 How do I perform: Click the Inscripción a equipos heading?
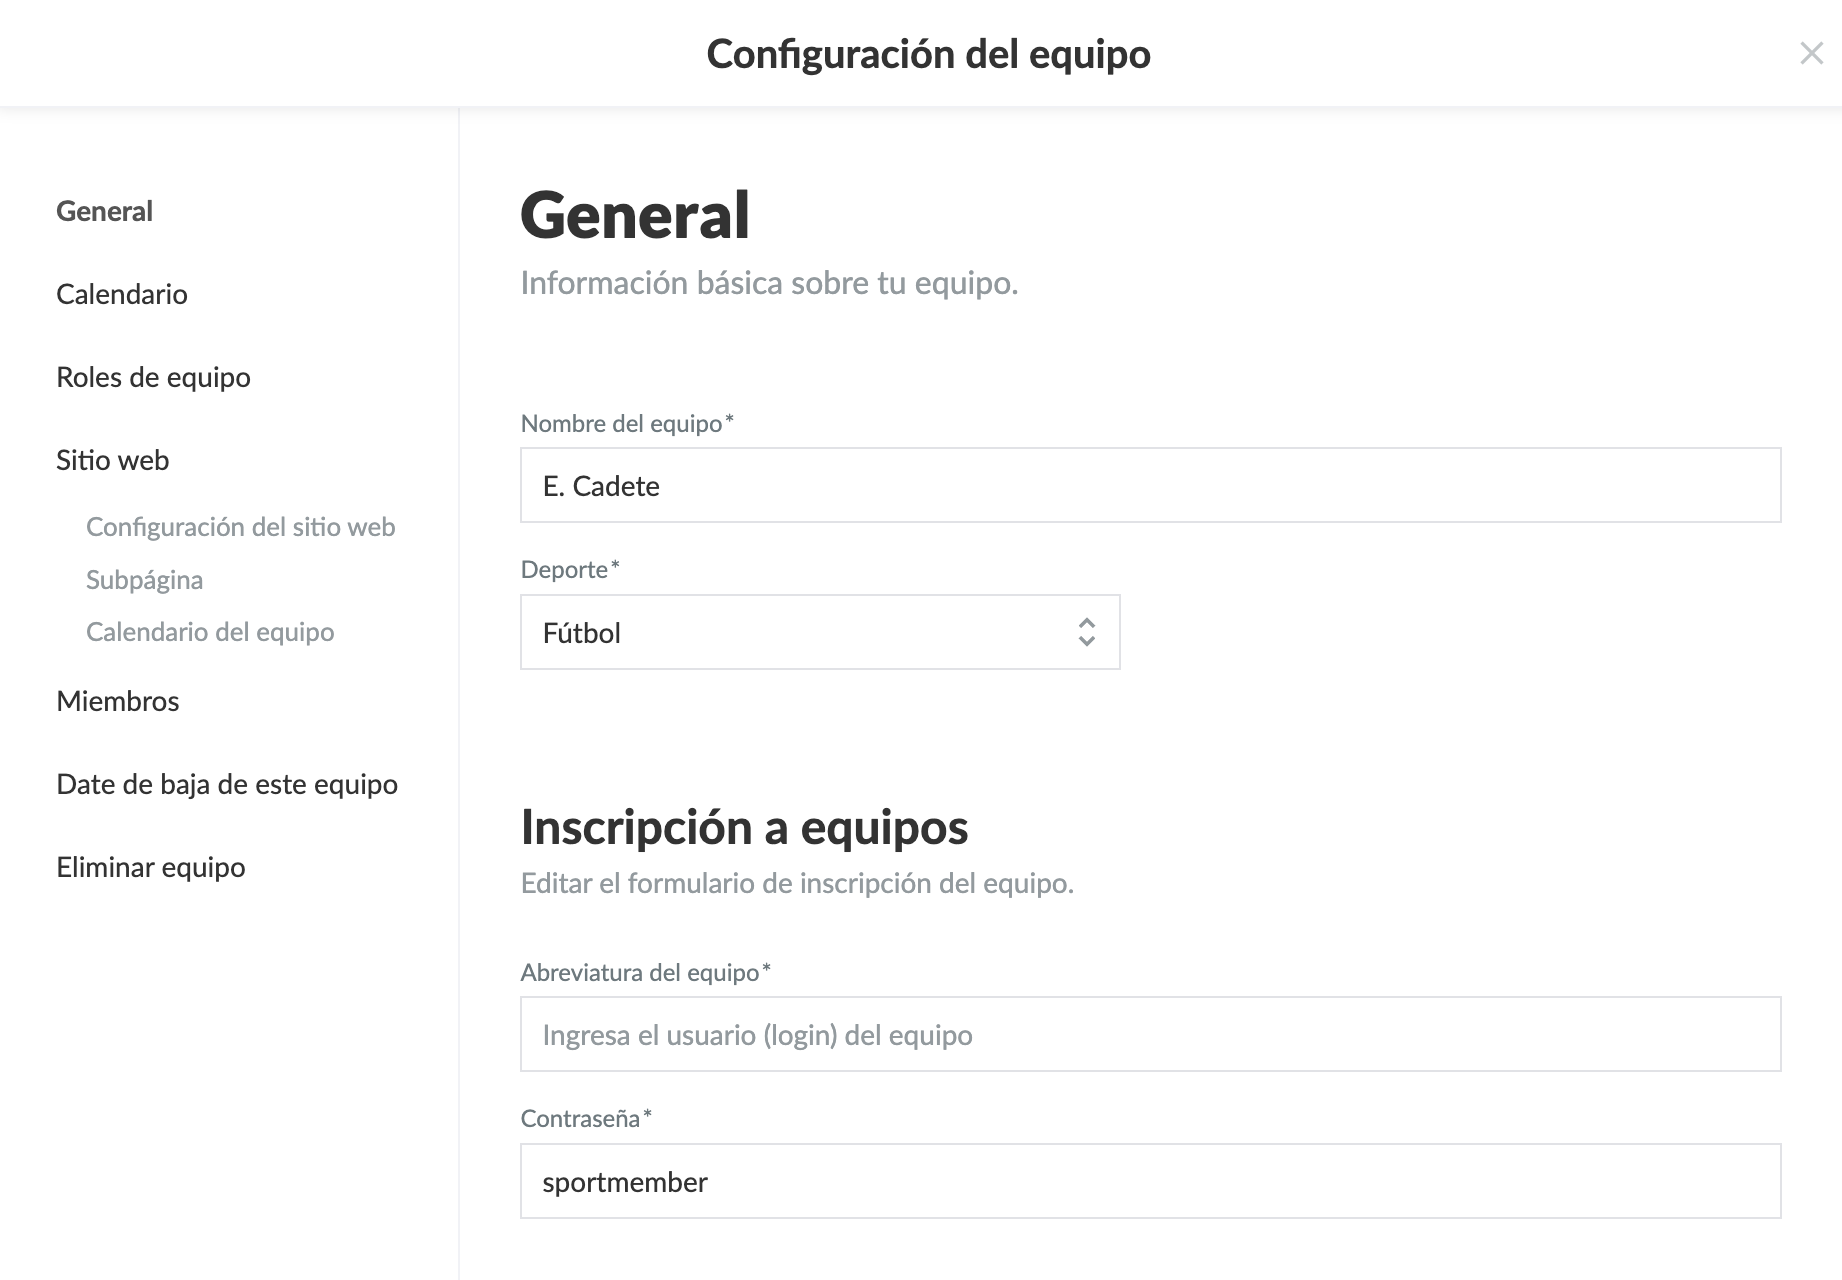point(744,827)
